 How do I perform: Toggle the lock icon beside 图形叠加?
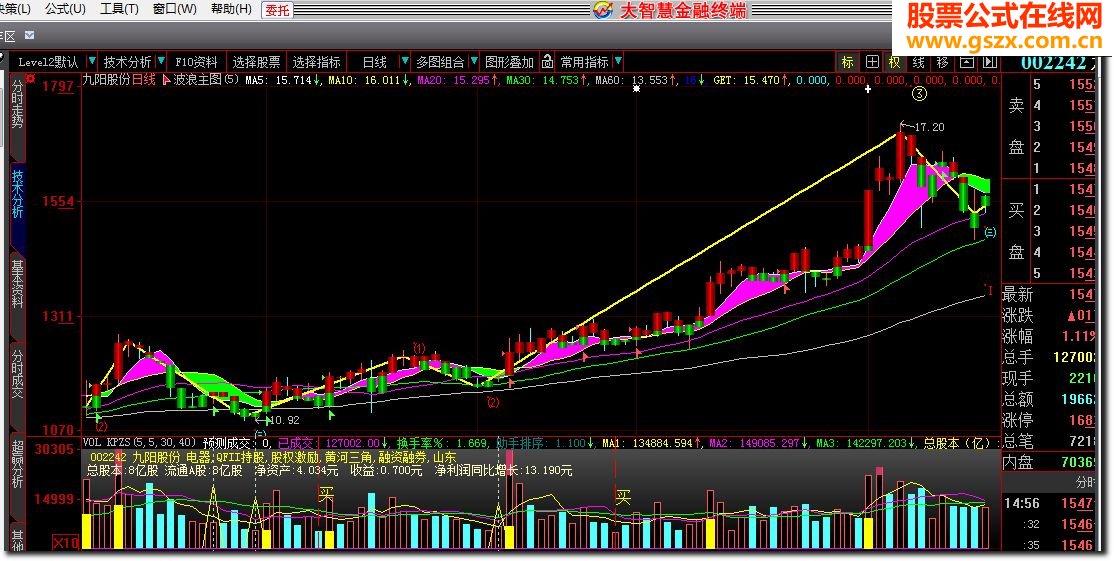[x=547, y=62]
